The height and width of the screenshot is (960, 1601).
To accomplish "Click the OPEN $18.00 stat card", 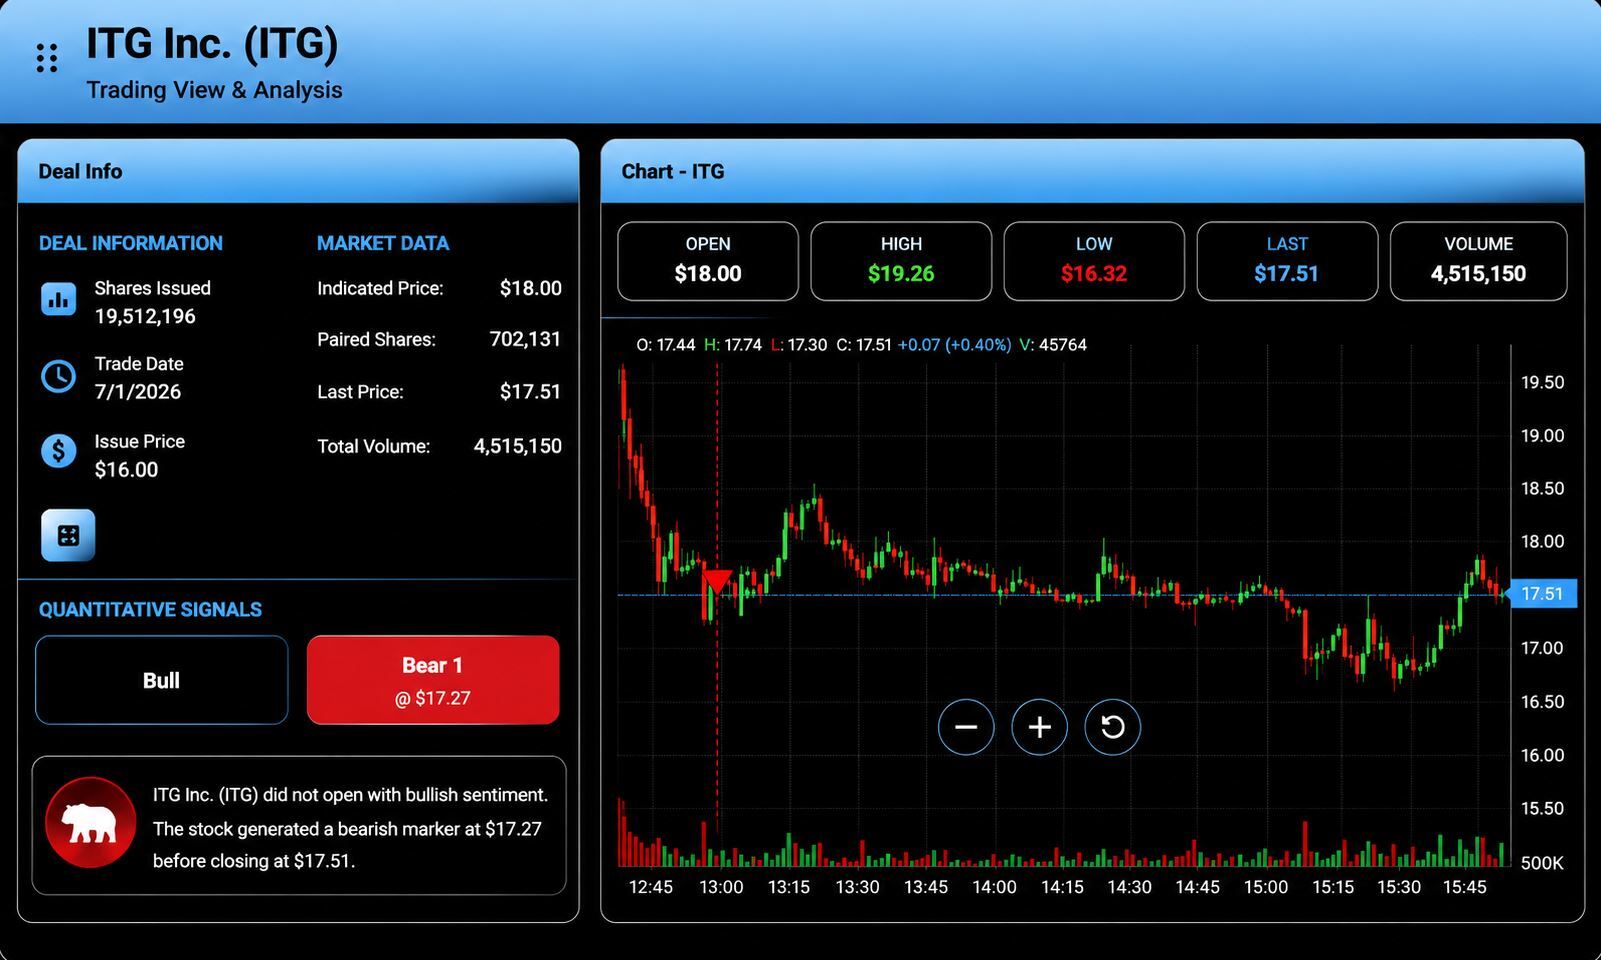I will (708, 261).
